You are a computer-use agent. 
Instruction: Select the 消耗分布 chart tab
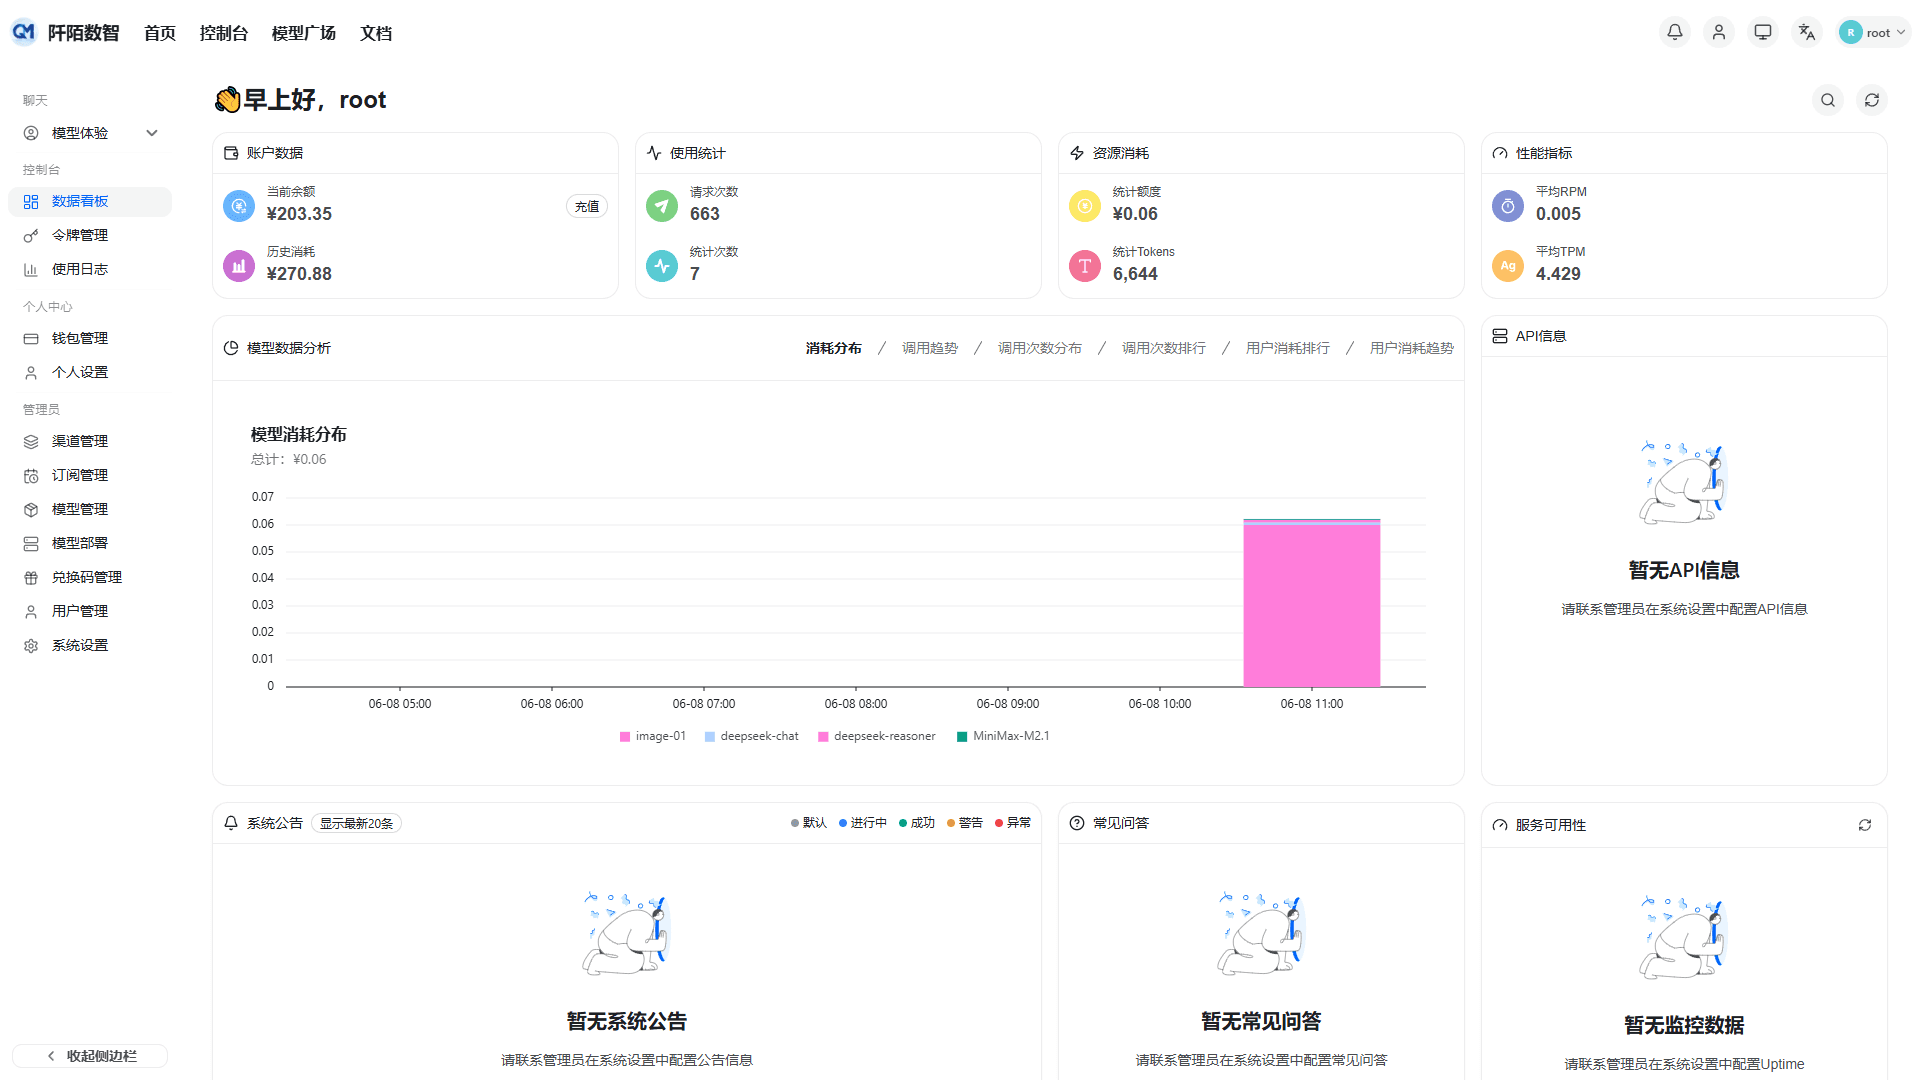(834, 348)
